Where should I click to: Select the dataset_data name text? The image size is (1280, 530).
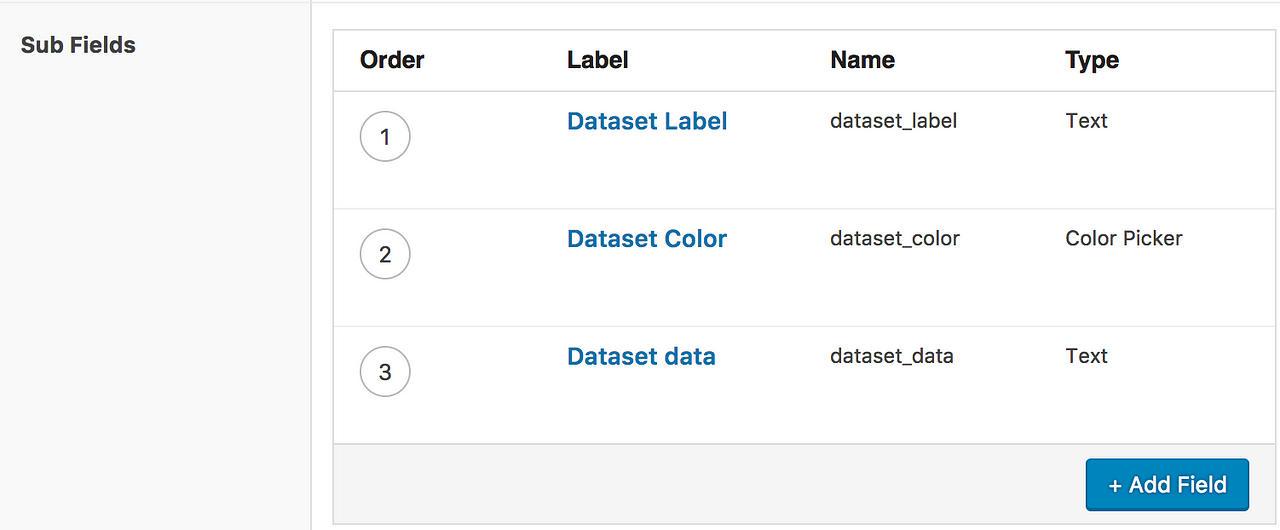point(892,357)
